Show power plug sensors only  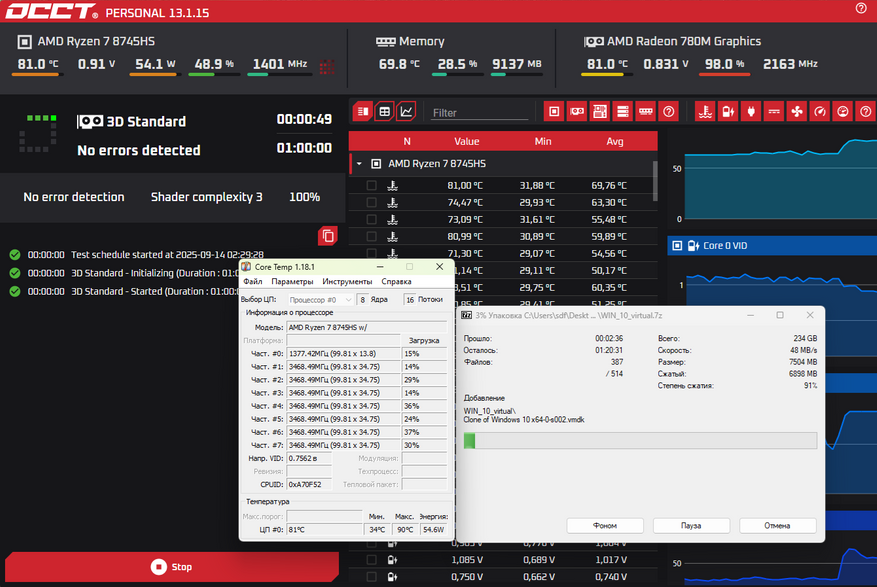[751, 112]
